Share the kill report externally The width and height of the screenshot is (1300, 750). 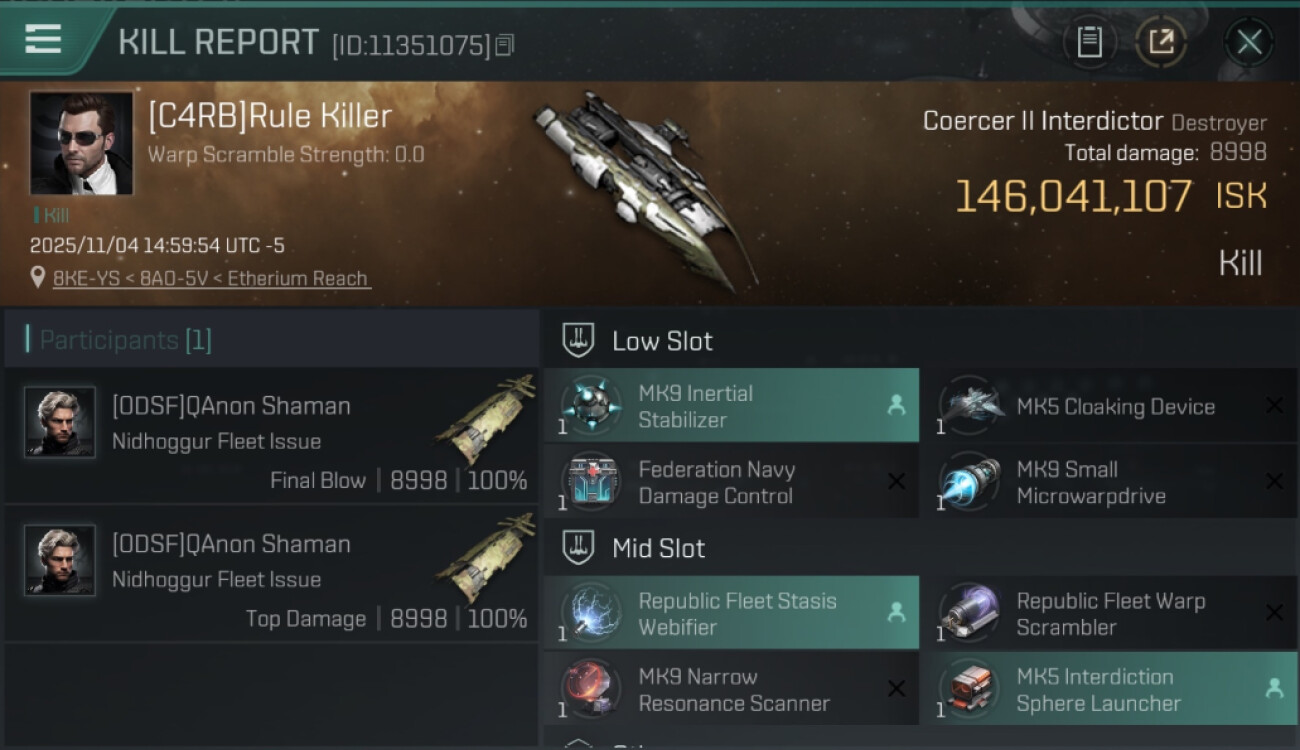coord(1161,42)
